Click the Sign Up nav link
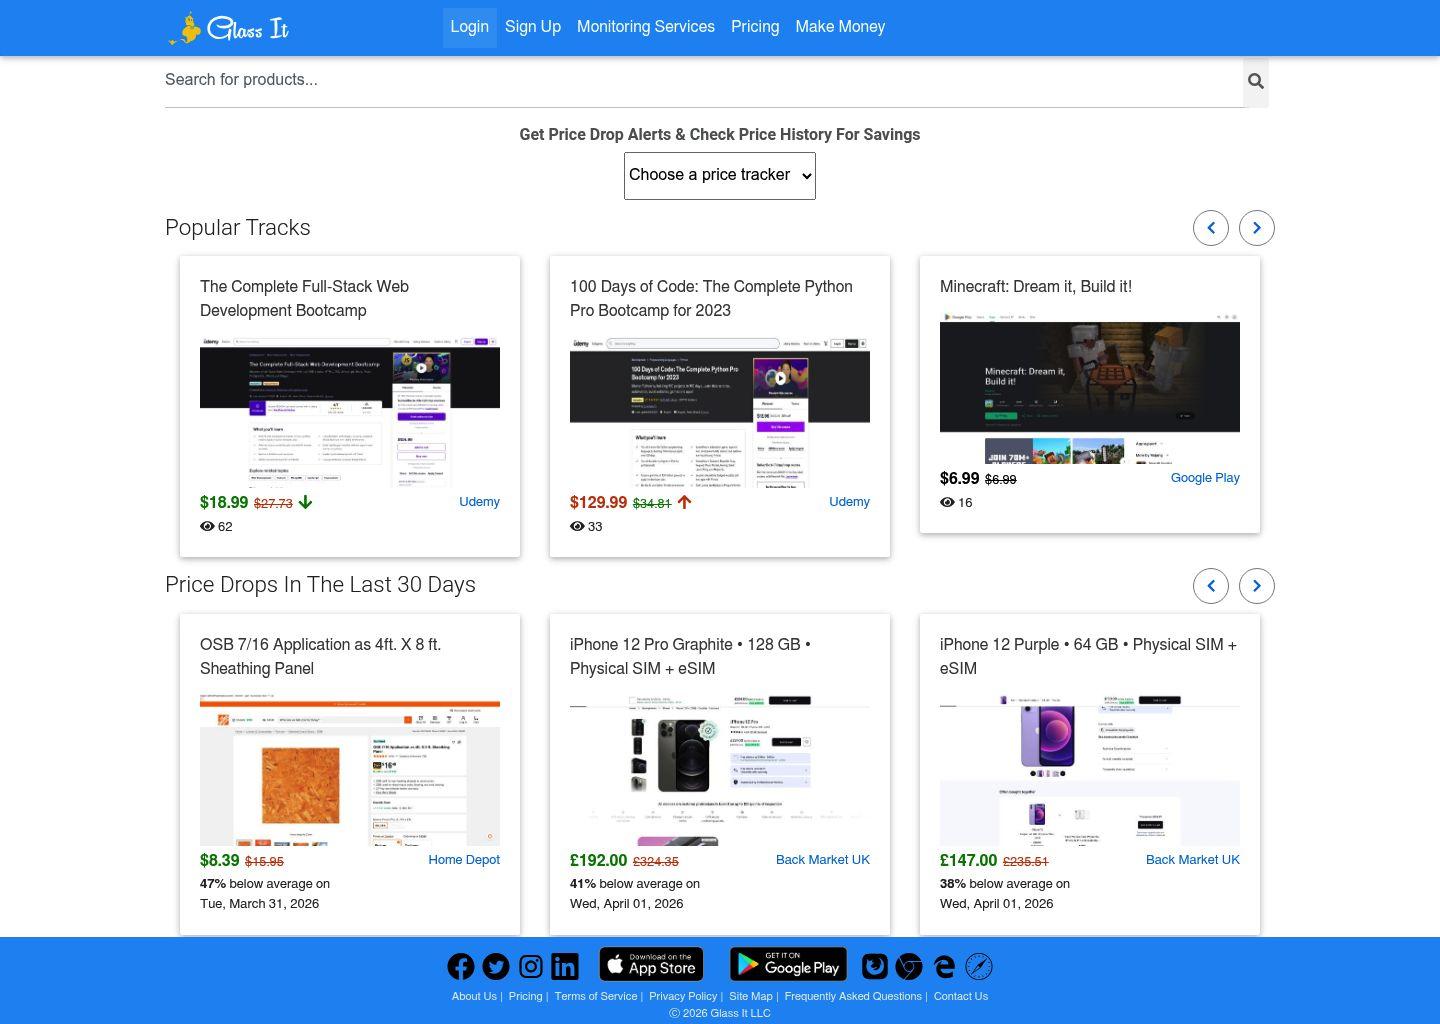1440x1024 pixels. pyautogui.click(x=533, y=27)
